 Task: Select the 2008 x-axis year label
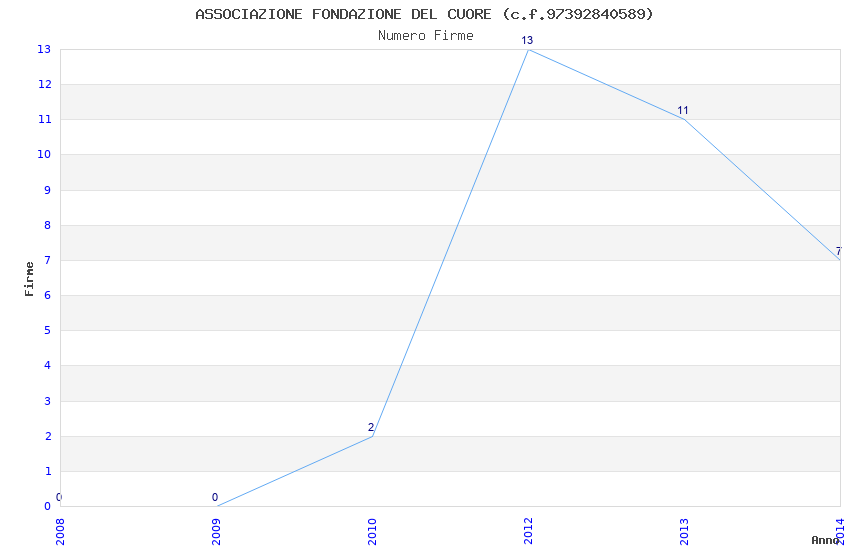[60, 531]
